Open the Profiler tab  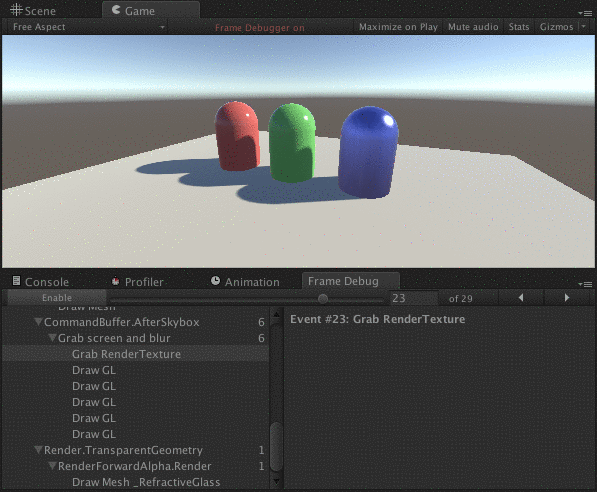(138, 282)
